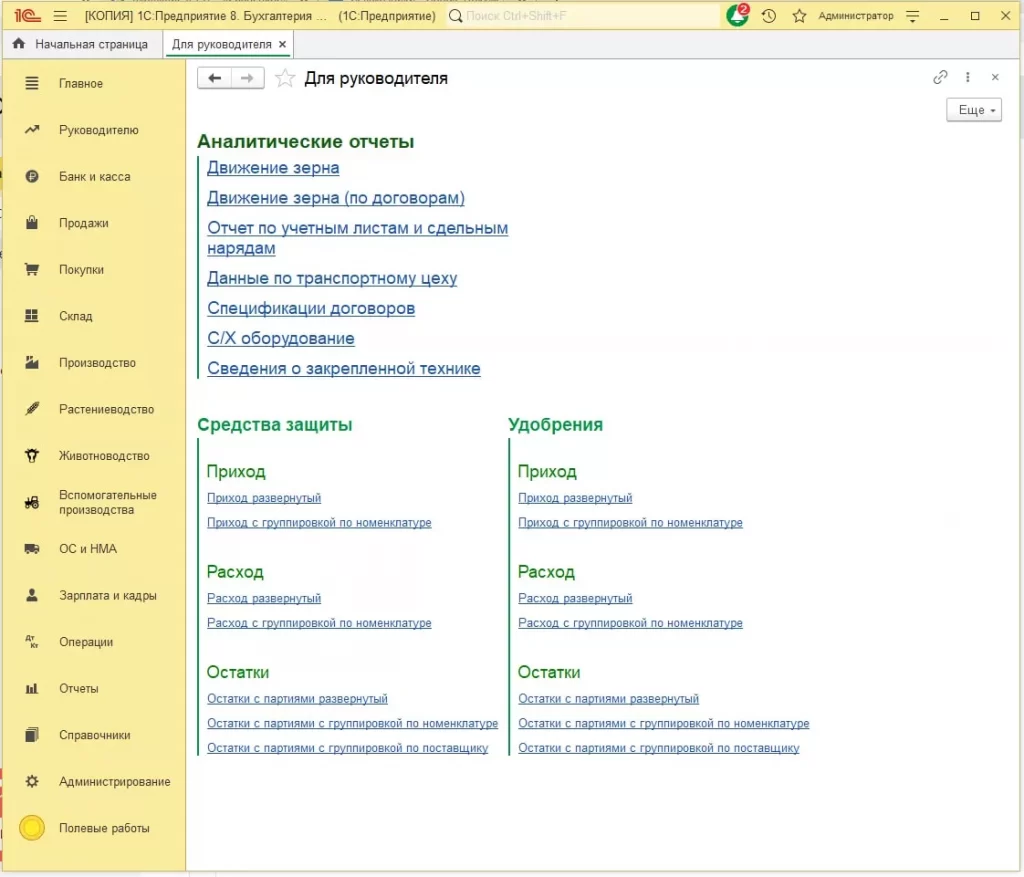Click the Отчеты bar chart icon

[31, 688]
